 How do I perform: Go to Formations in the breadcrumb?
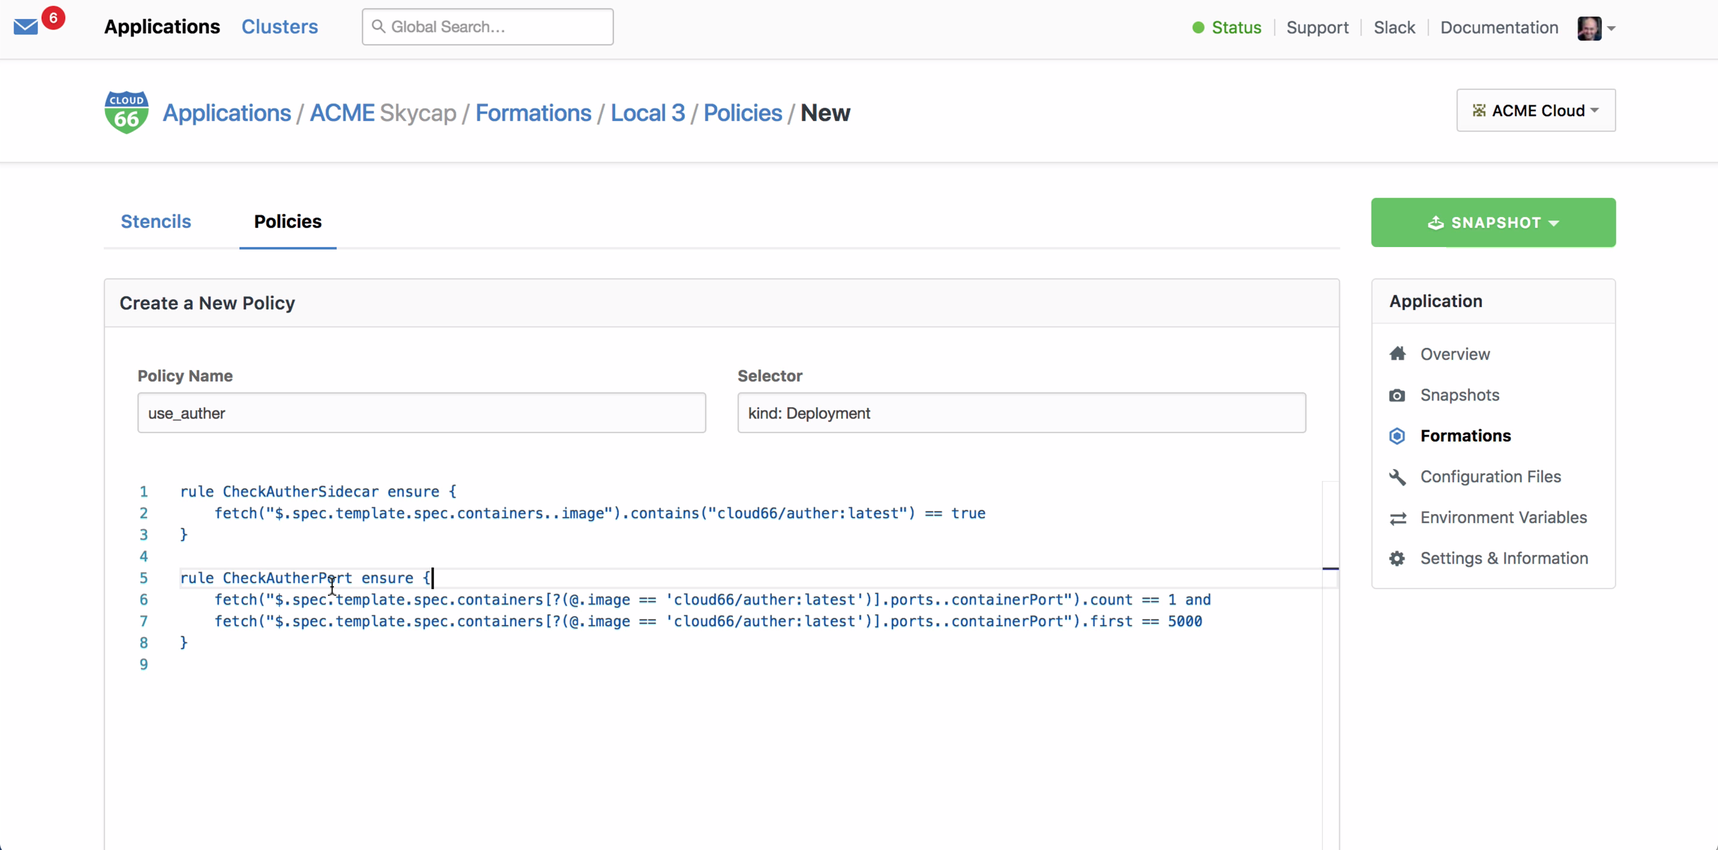pos(533,113)
